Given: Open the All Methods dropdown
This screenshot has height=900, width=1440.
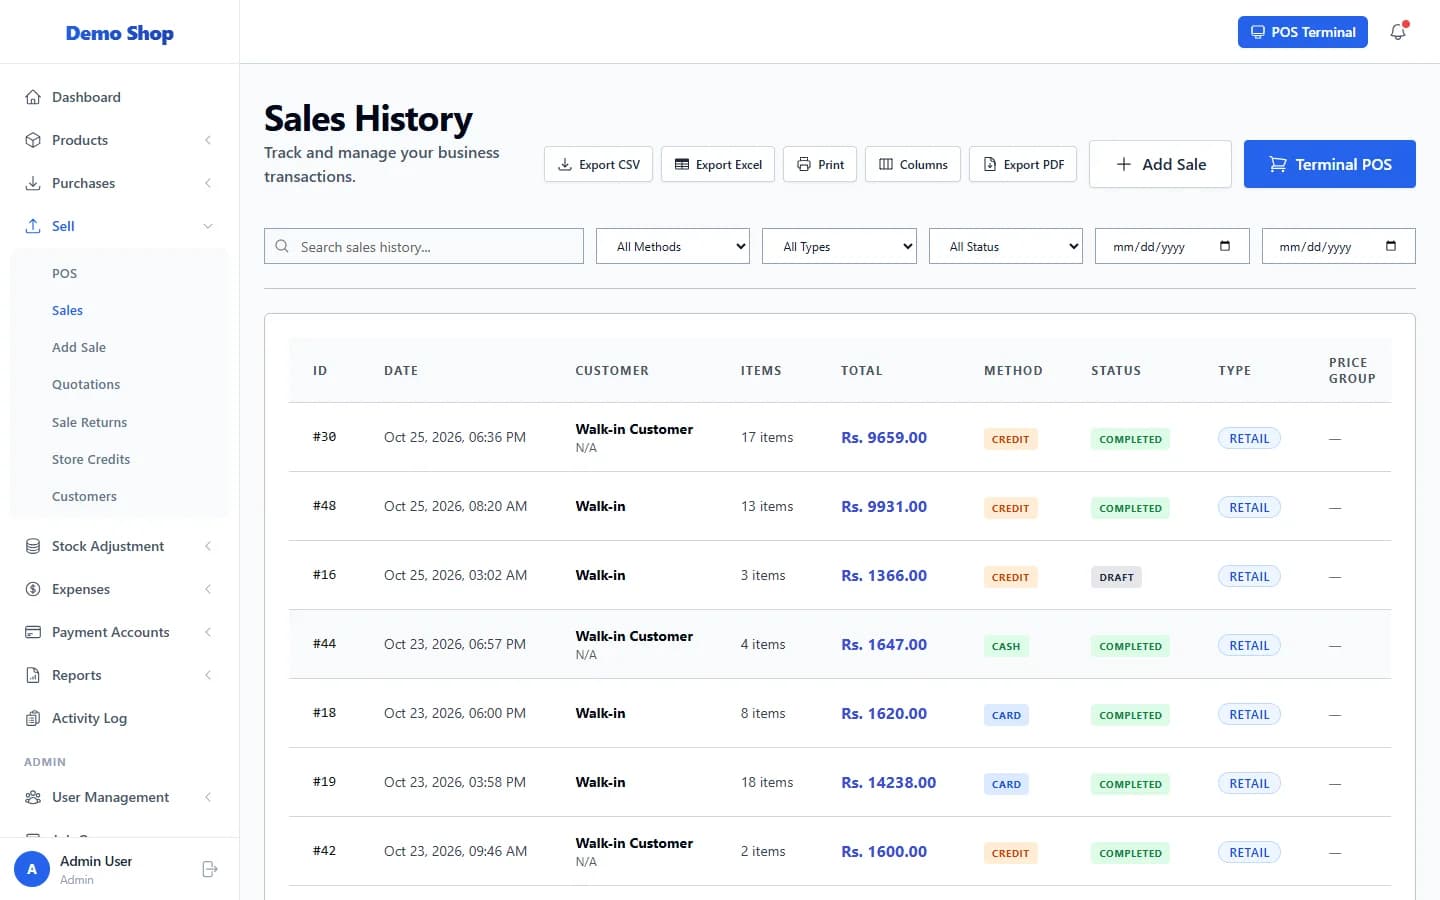Looking at the screenshot, I should pyautogui.click(x=673, y=246).
